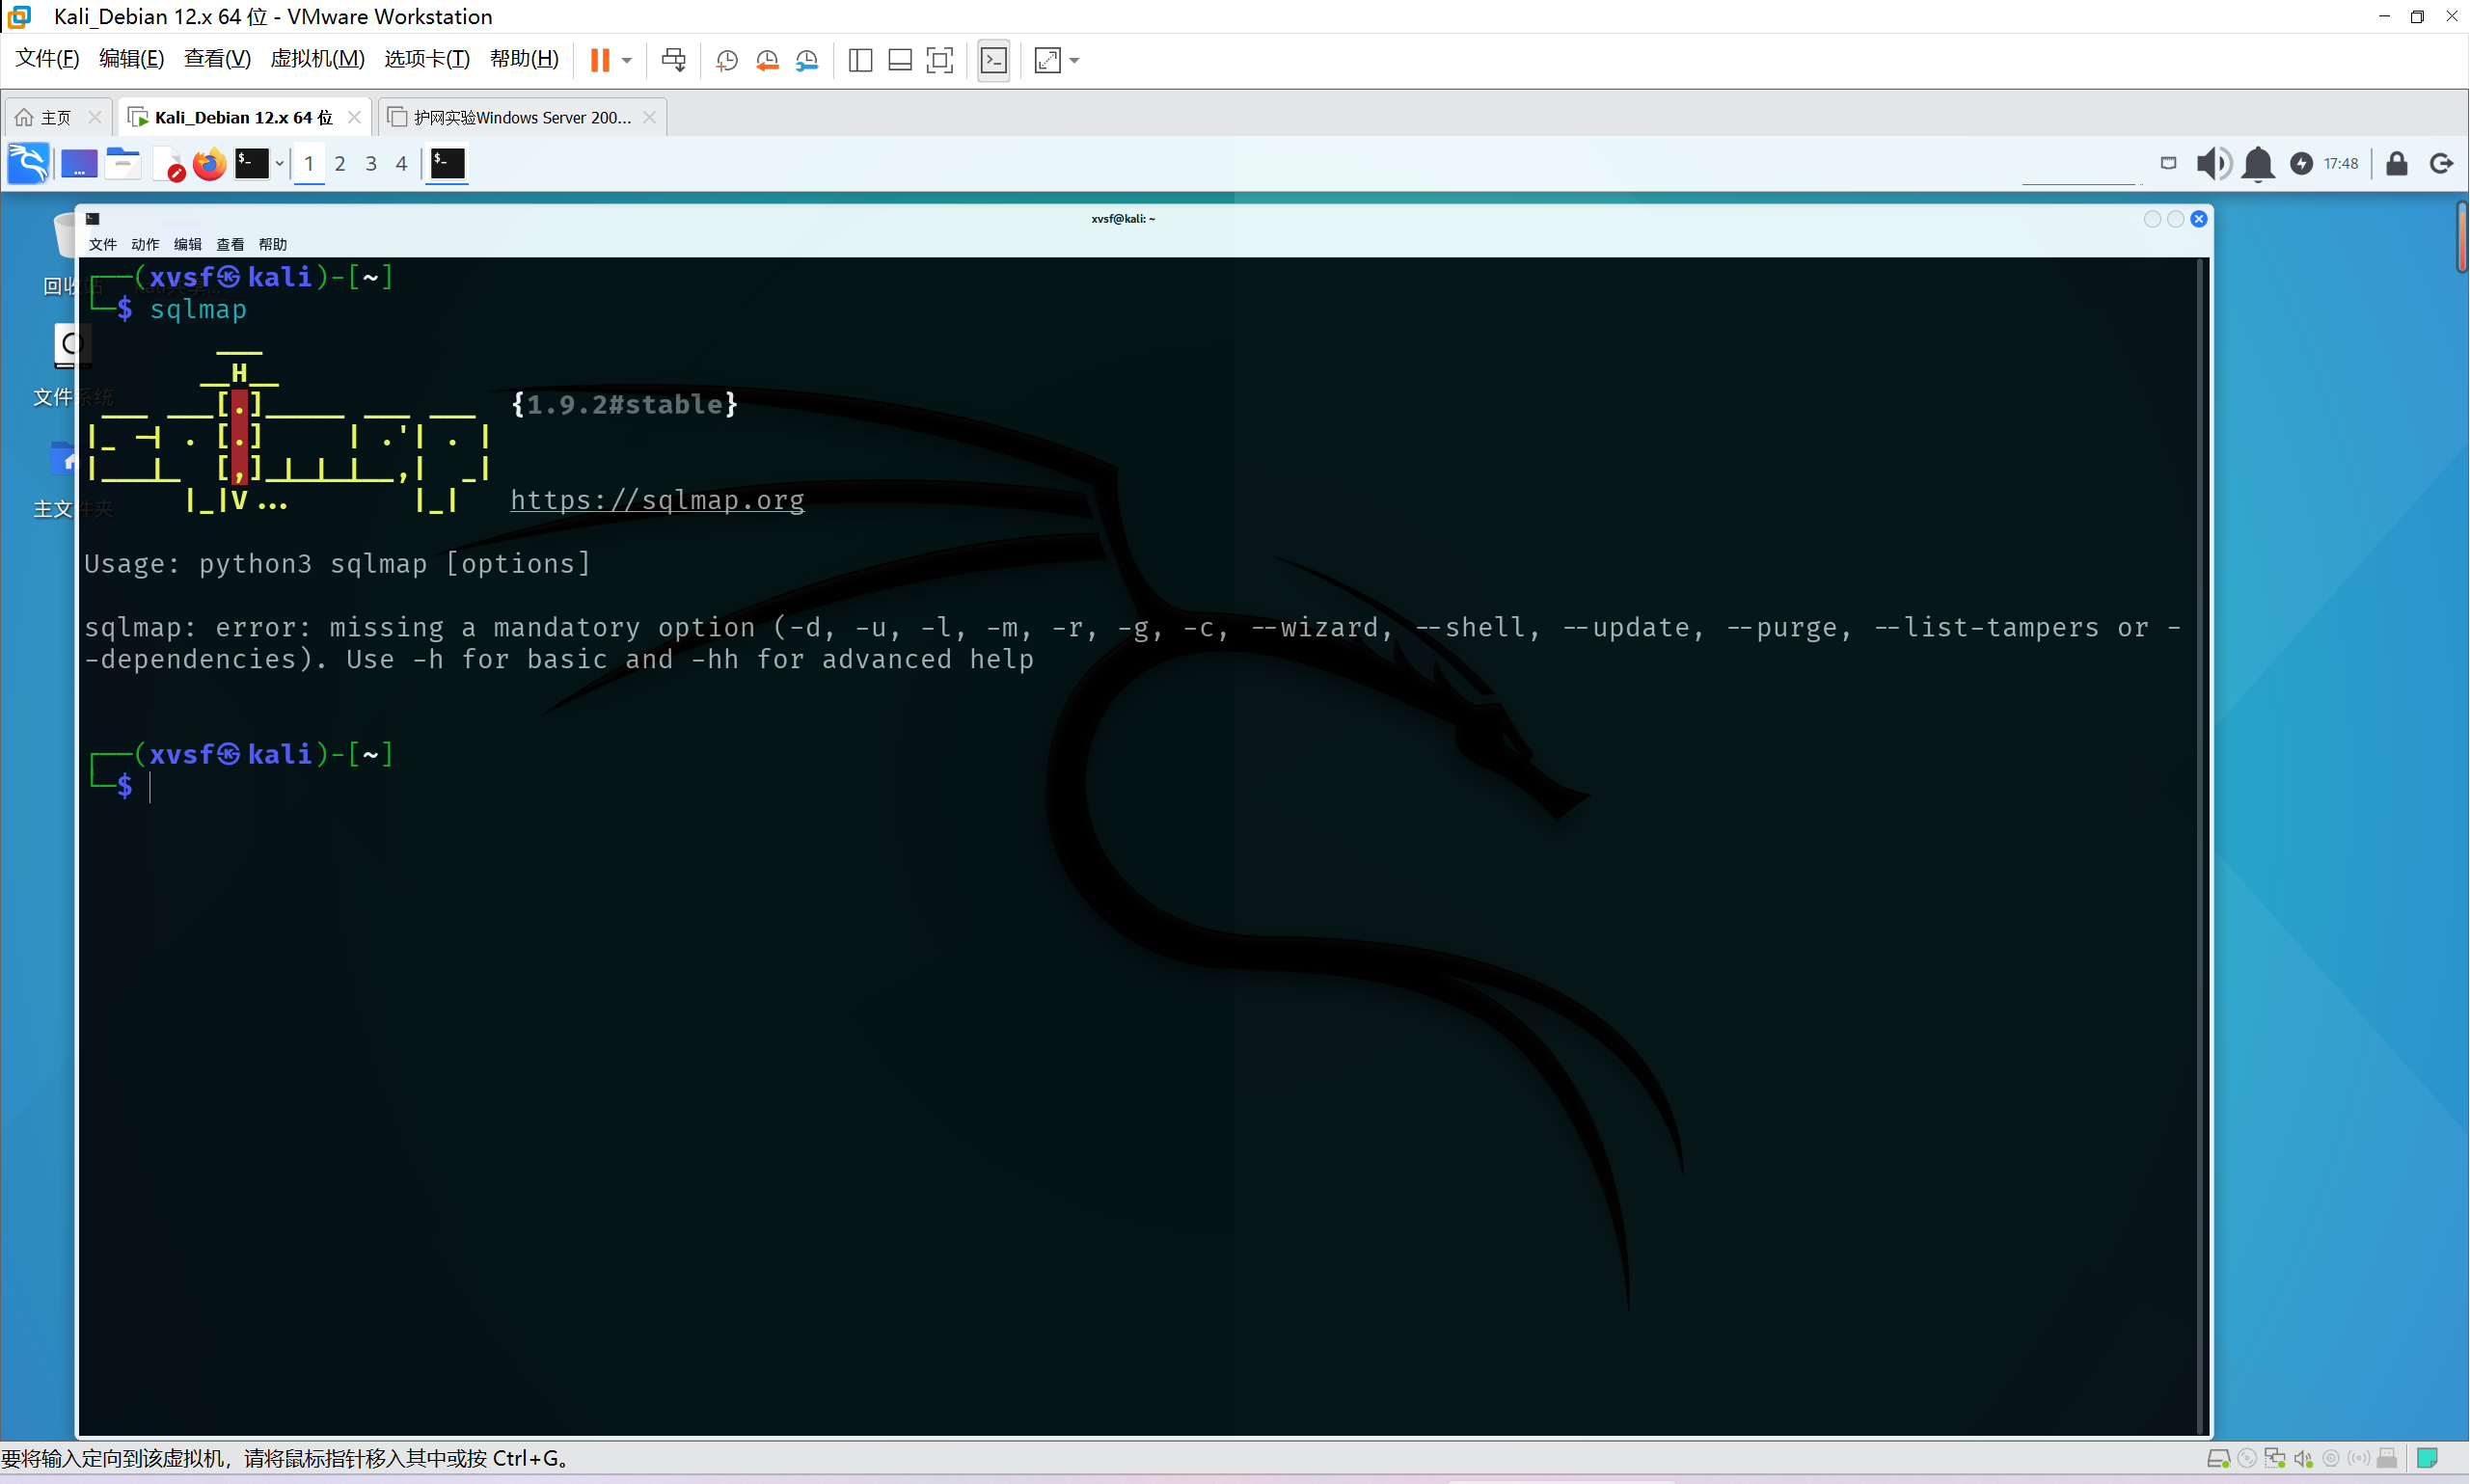Mute the Kali volume icon
This screenshot has height=1484, width=2470.
(x=2212, y=163)
